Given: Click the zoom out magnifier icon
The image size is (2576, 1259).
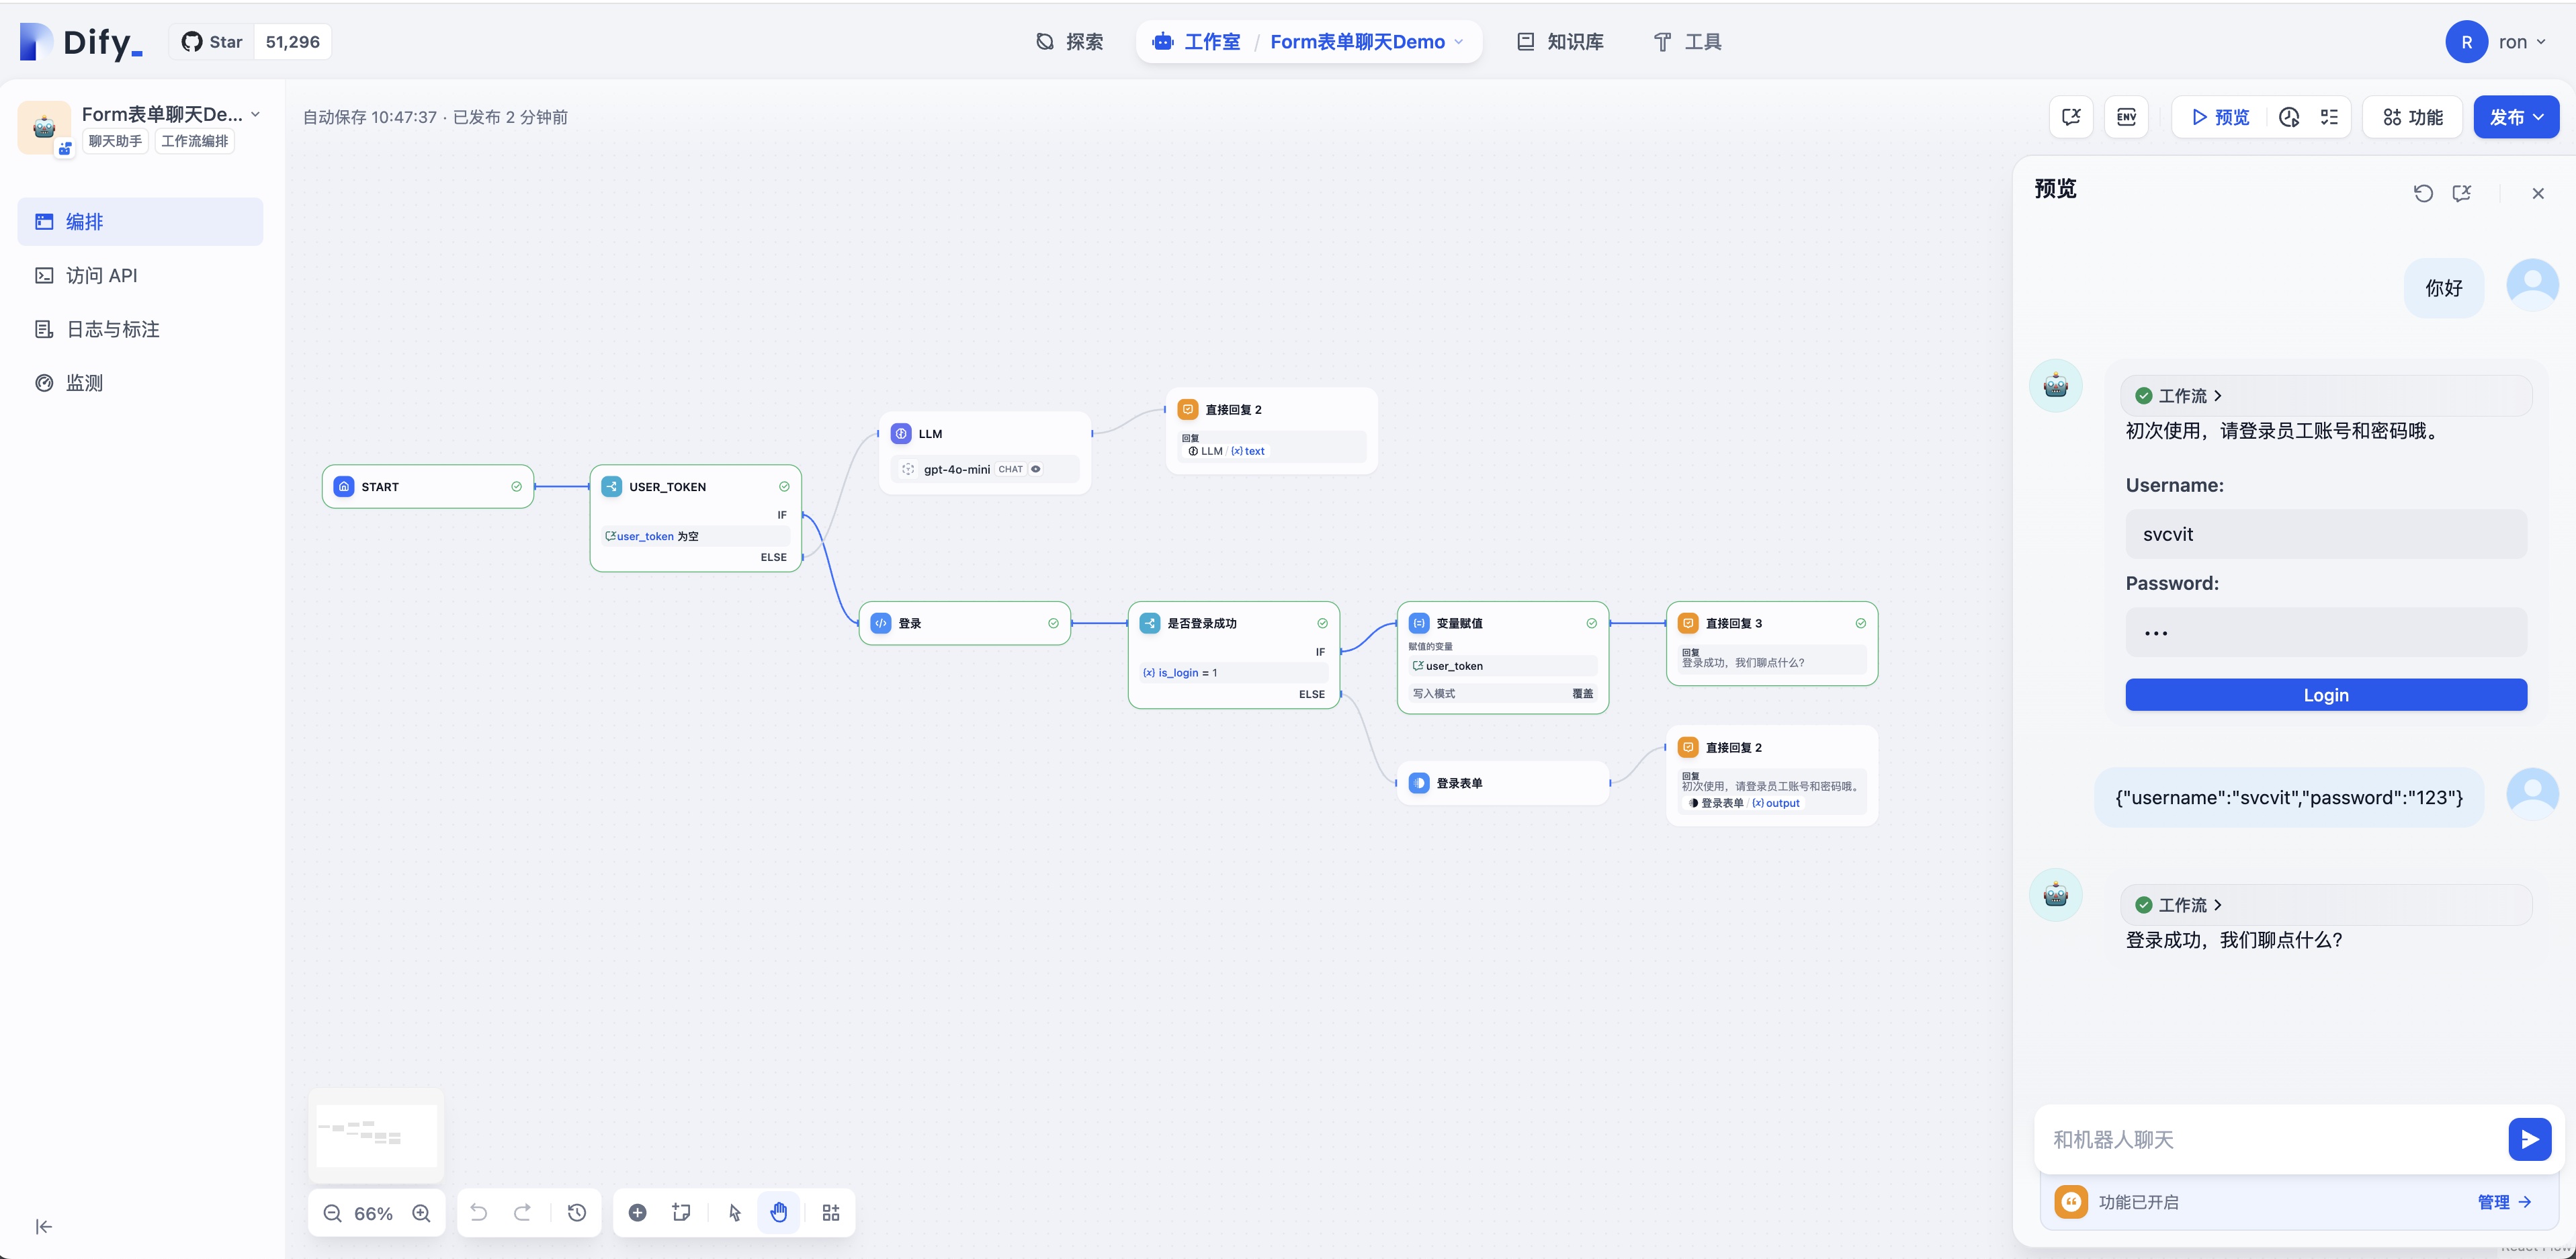Looking at the screenshot, I should tap(333, 1213).
